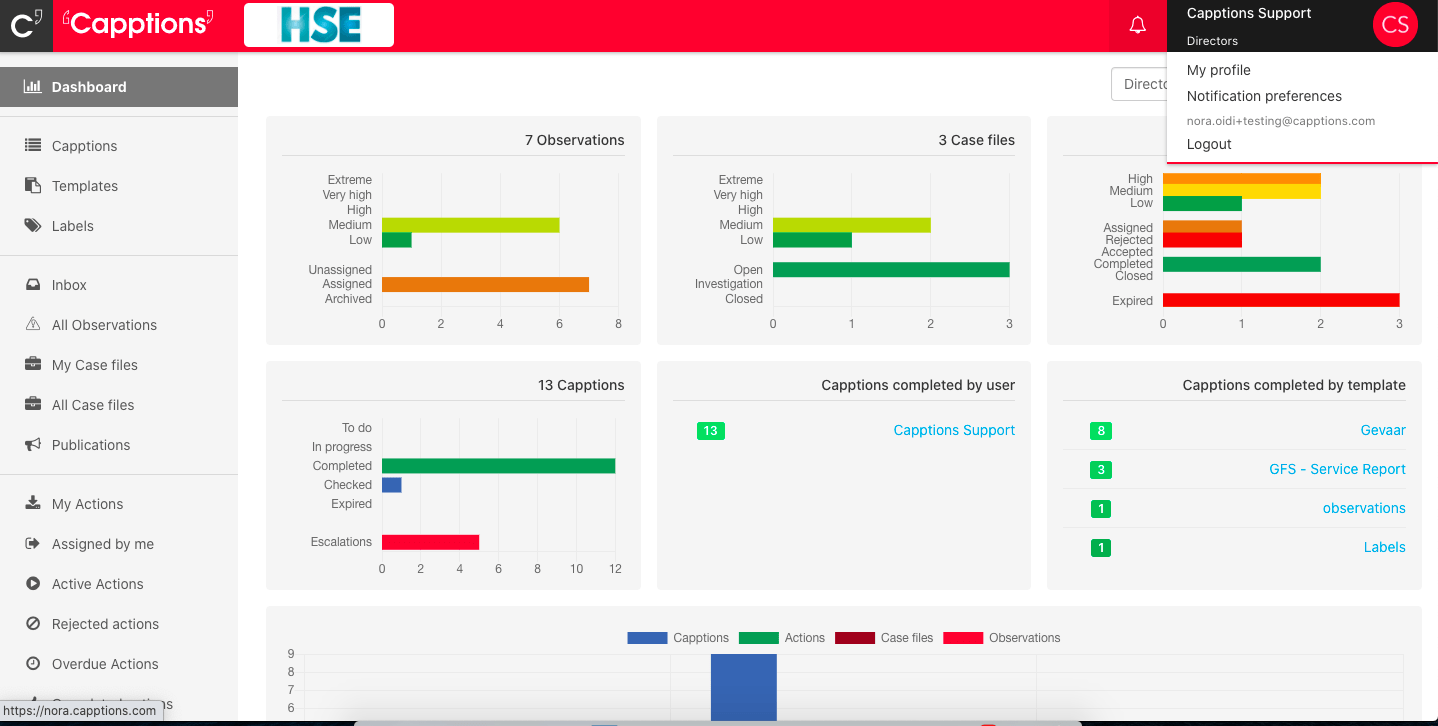Open the observations template link

pos(1364,508)
